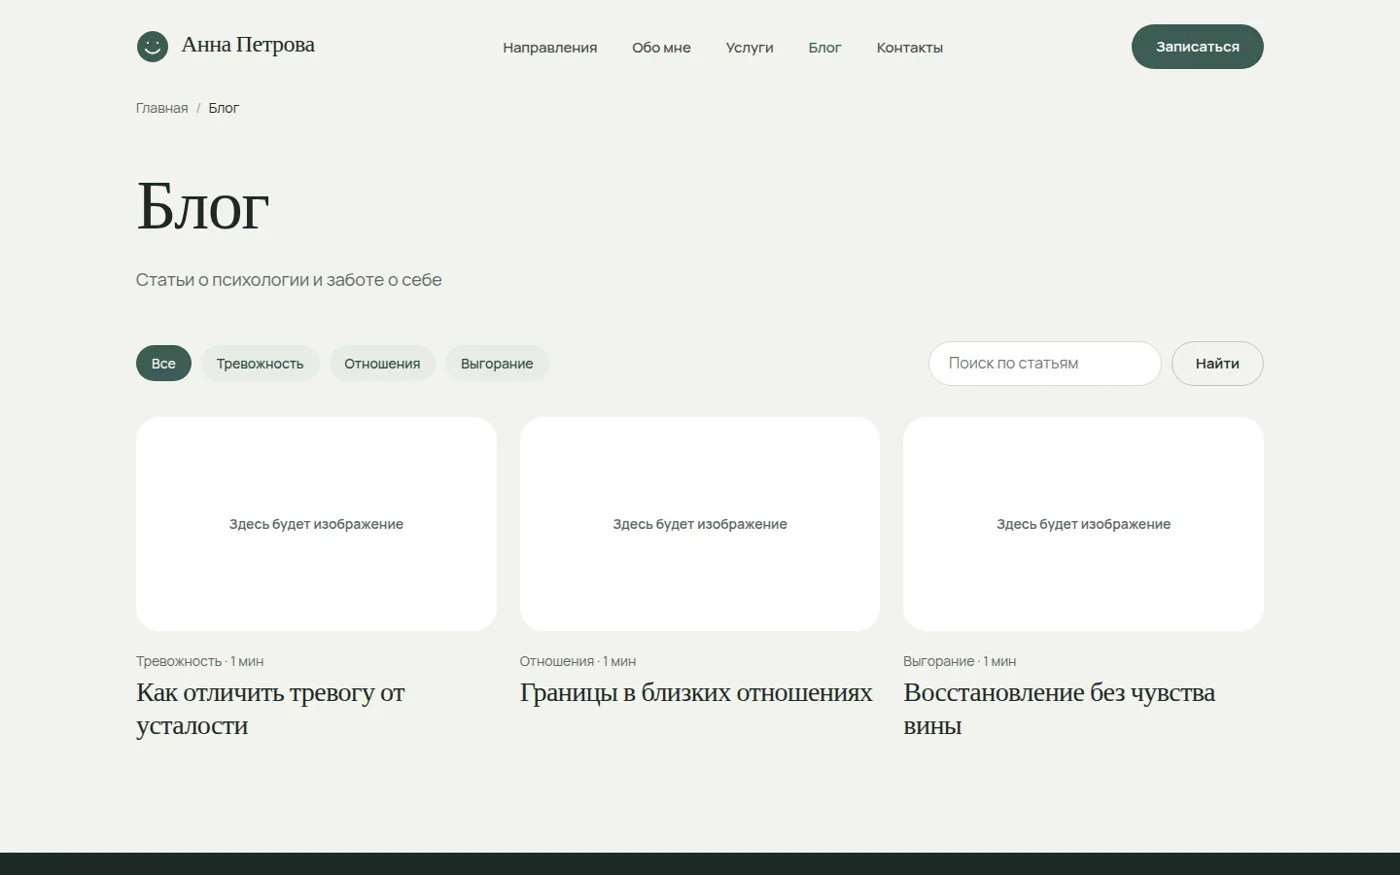The height and width of the screenshot is (875, 1400).
Task: Click the Отношения · 1 мин meta label
Action: (x=578, y=661)
